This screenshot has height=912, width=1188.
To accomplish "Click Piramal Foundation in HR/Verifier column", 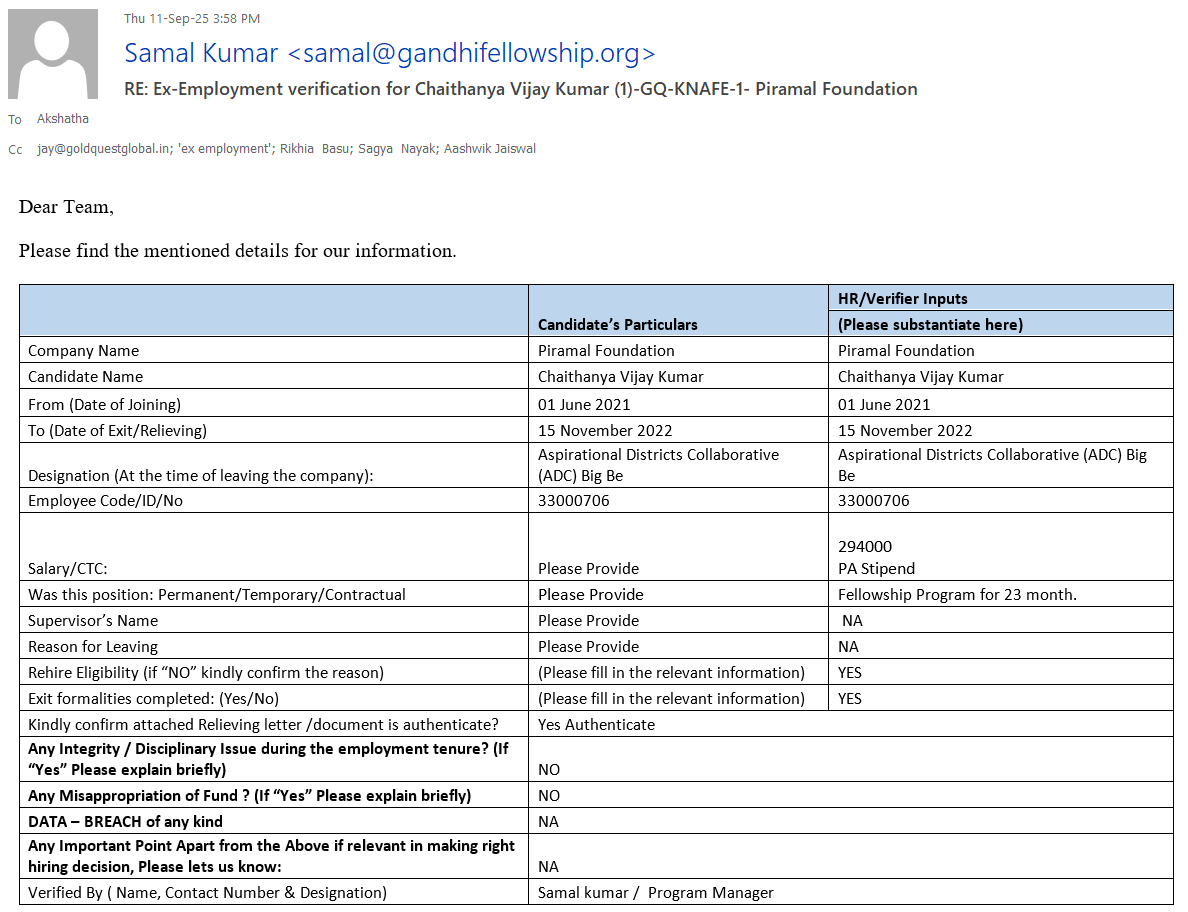I will point(906,351).
